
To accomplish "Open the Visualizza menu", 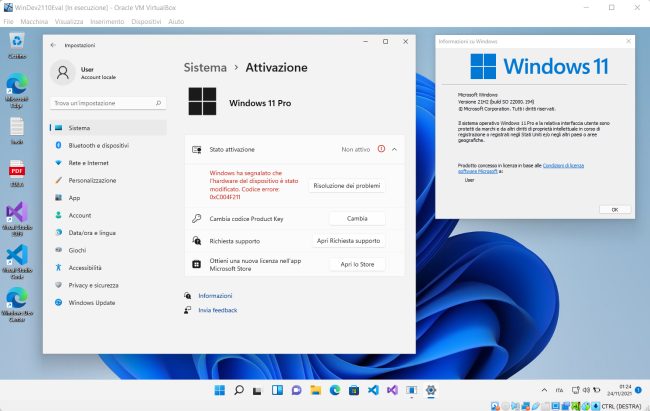I will point(69,22).
